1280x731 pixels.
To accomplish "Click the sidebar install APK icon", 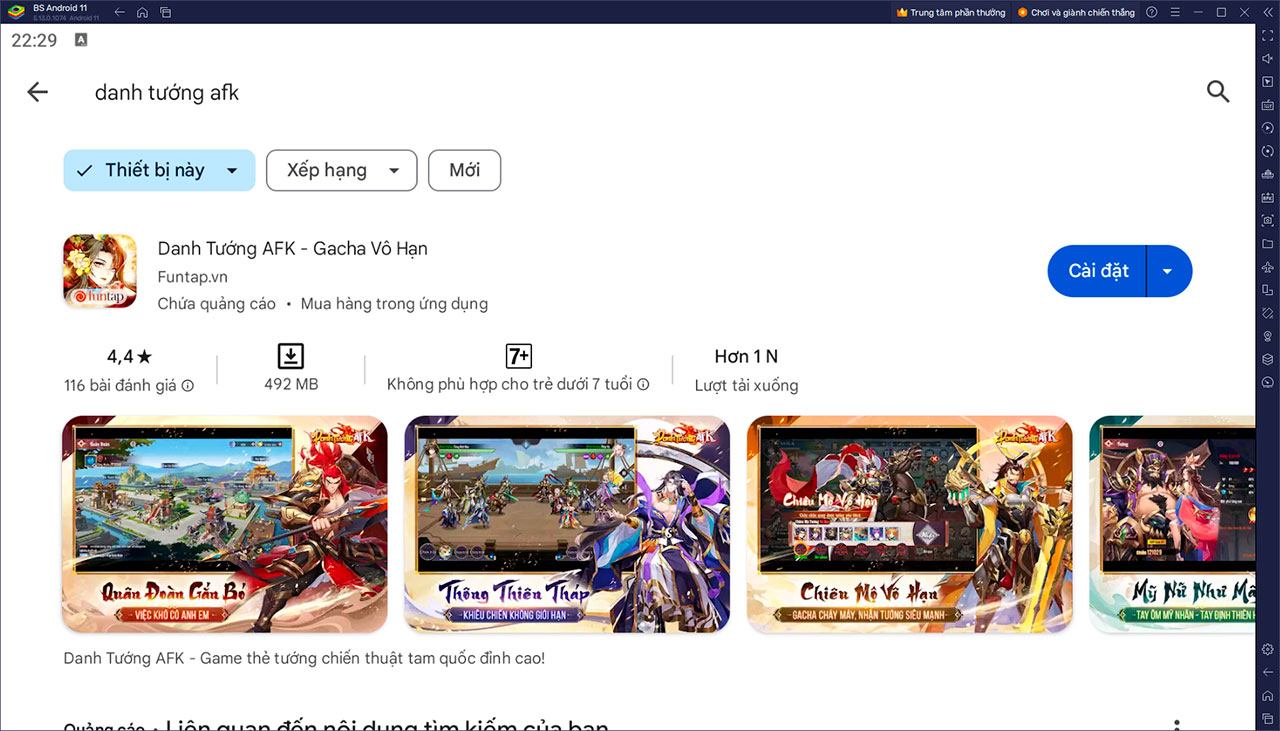I will tap(1267, 197).
